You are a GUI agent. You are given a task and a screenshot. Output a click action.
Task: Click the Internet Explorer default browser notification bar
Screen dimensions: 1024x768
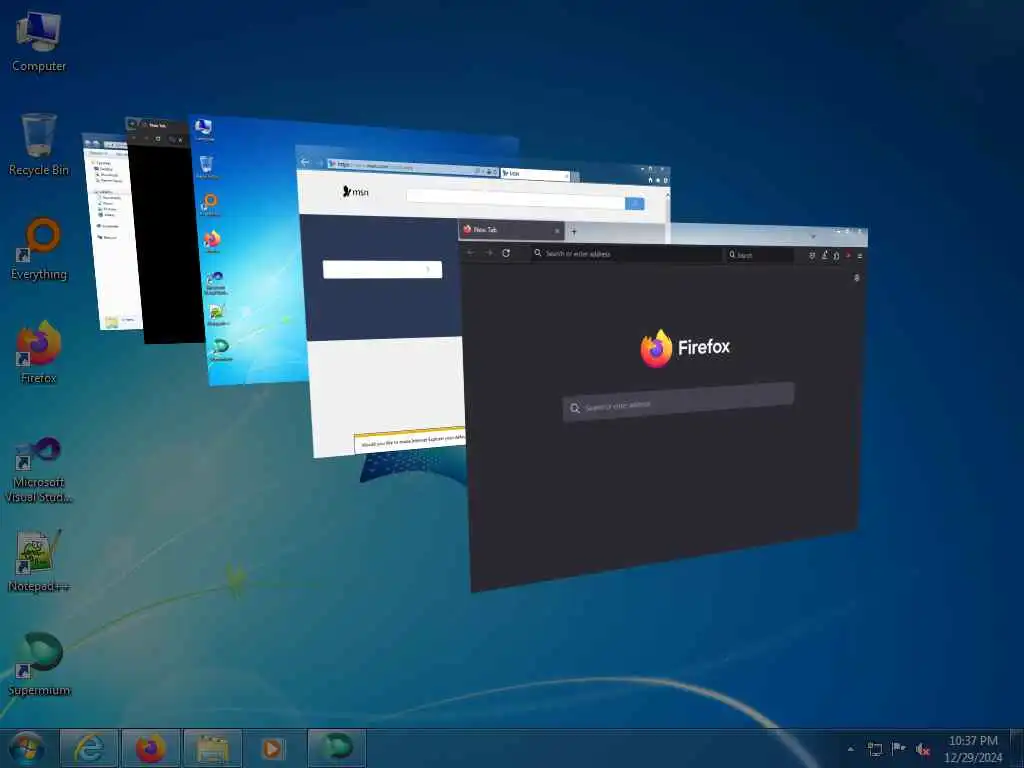pos(409,440)
